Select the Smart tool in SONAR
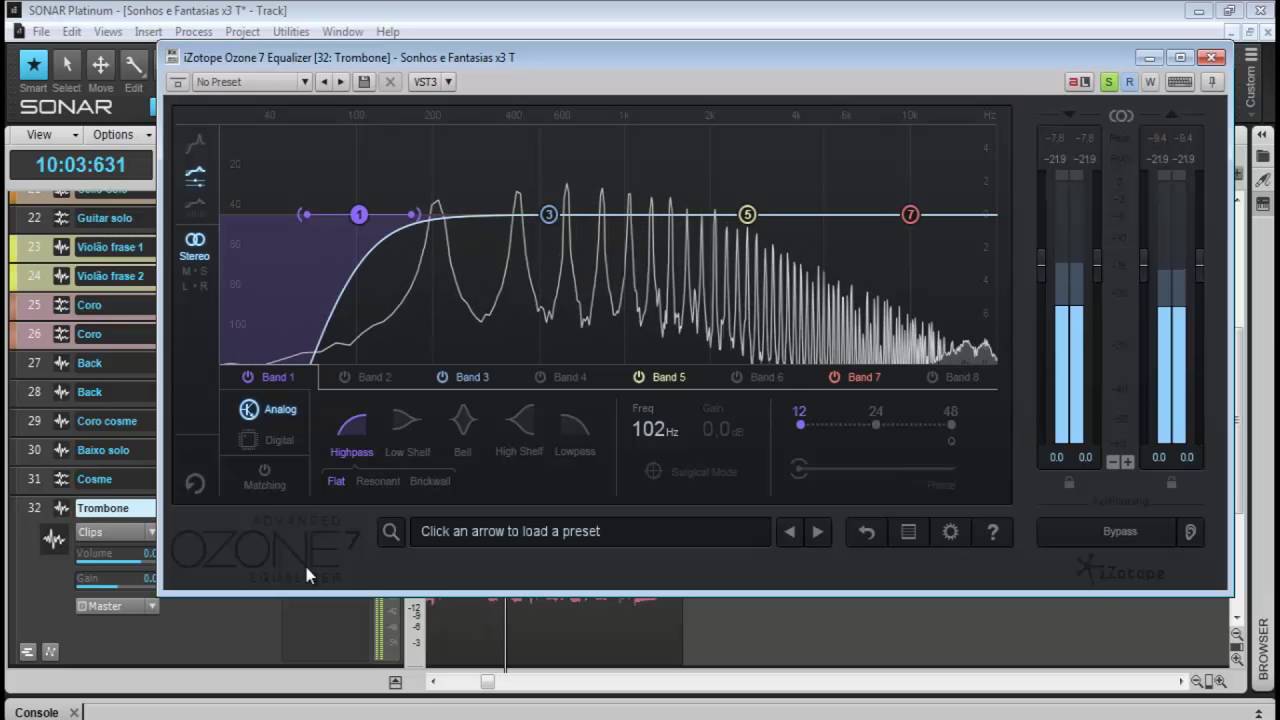The height and width of the screenshot is (720, 1280). pyautogui.click(x=34, y=65)
